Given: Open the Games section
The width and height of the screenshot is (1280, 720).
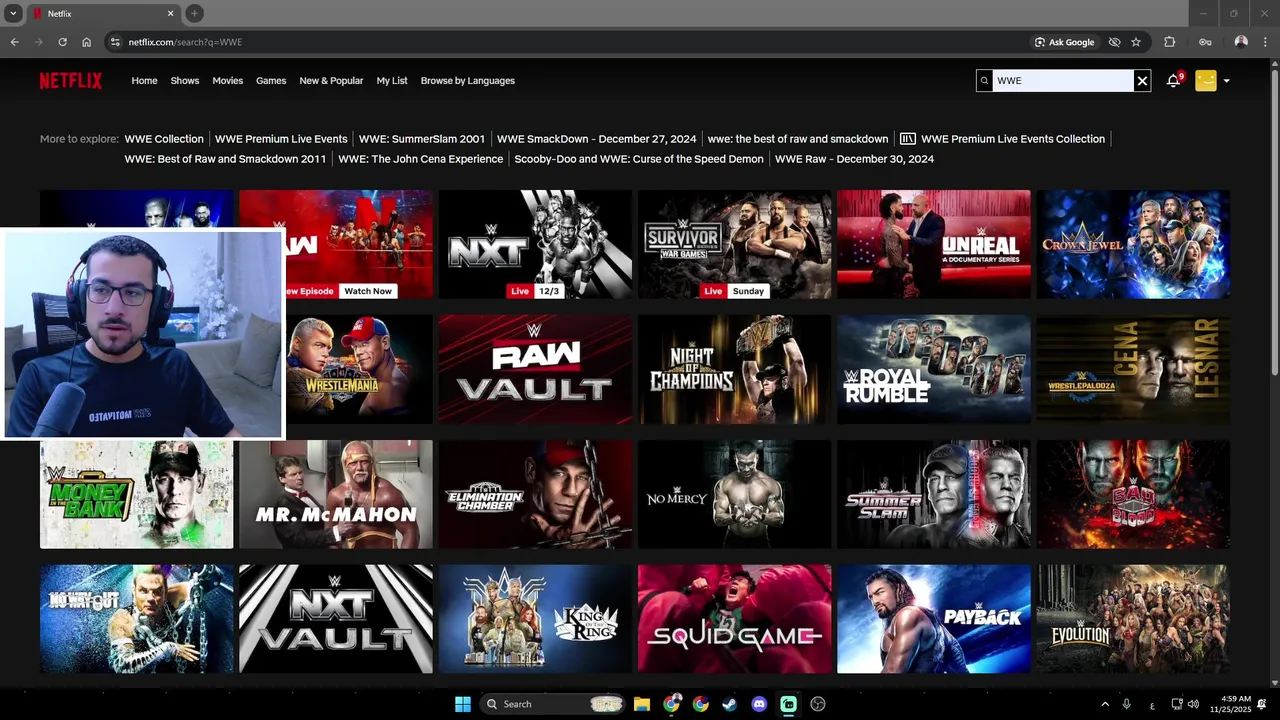Looking at the screenshot, I should [271, 81].
